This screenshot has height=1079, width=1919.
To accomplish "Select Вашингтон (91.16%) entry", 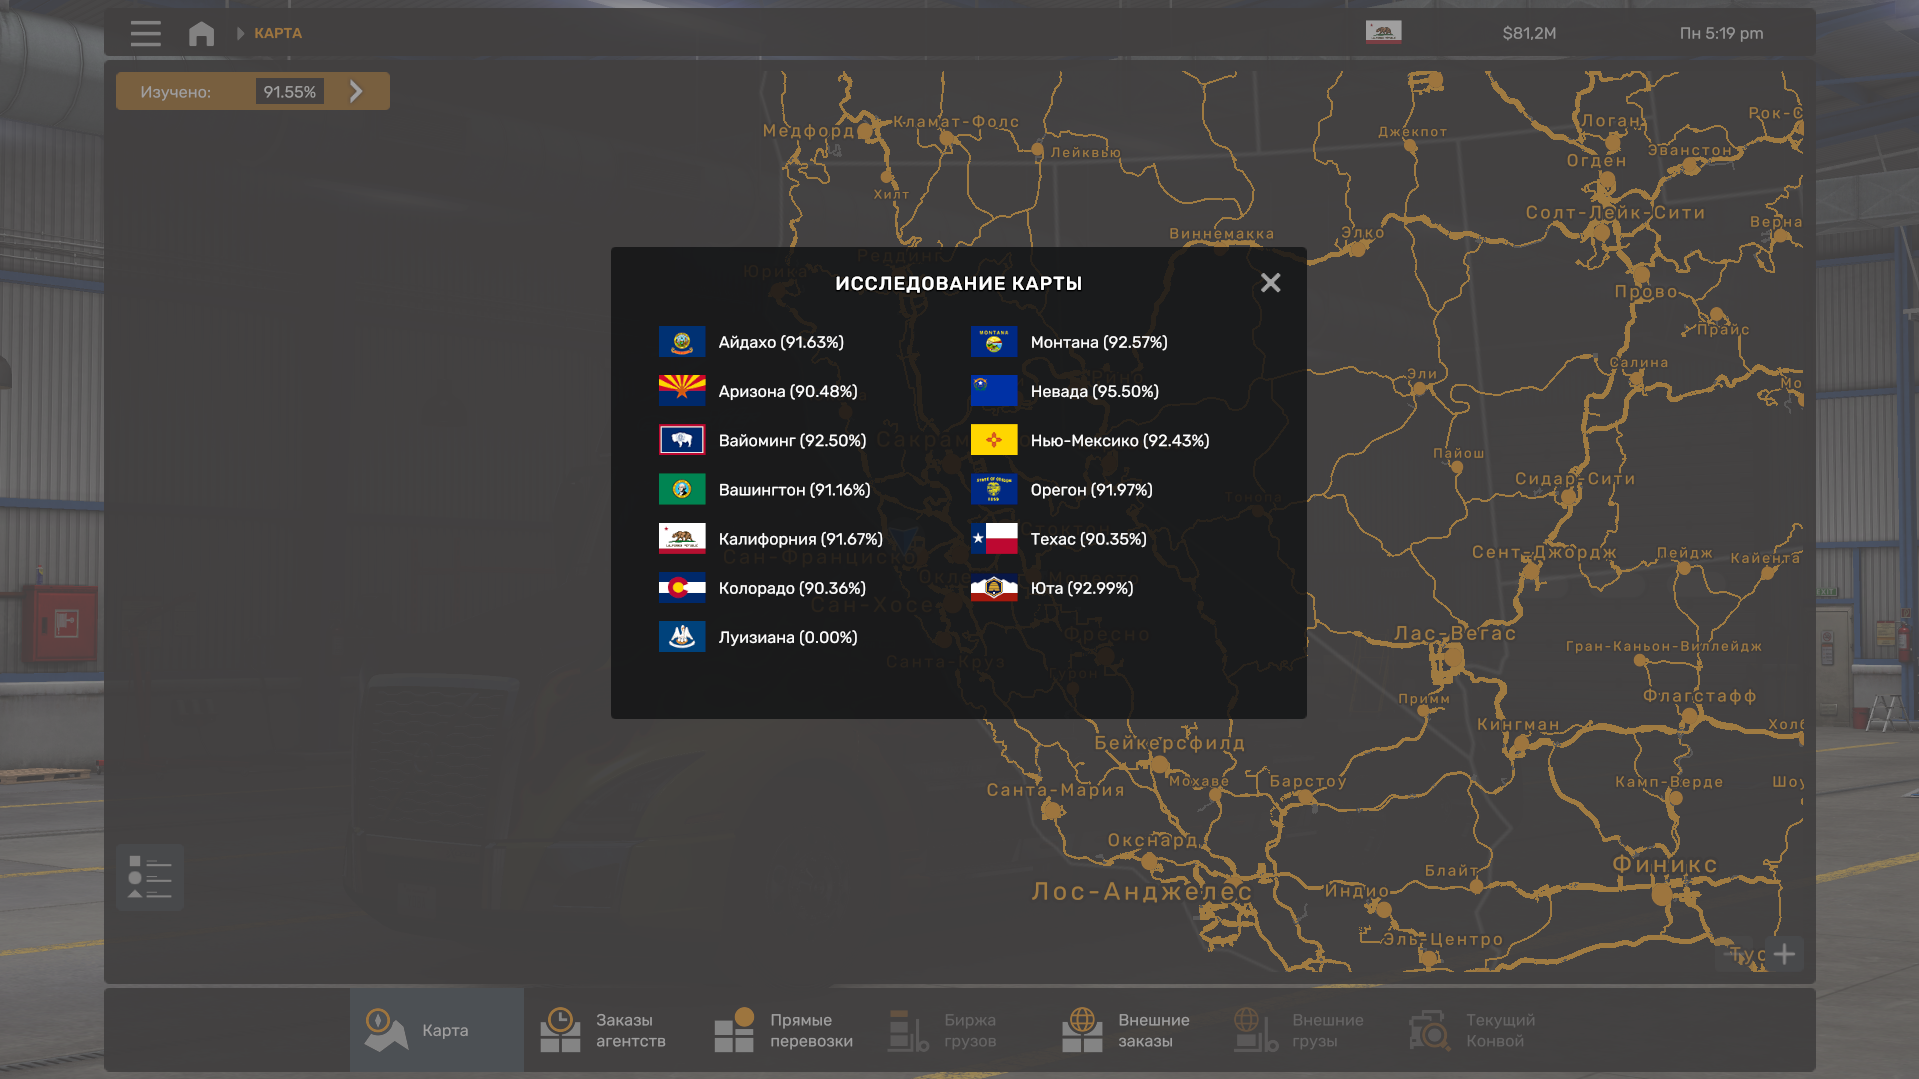I will click(x=794, y=490).
